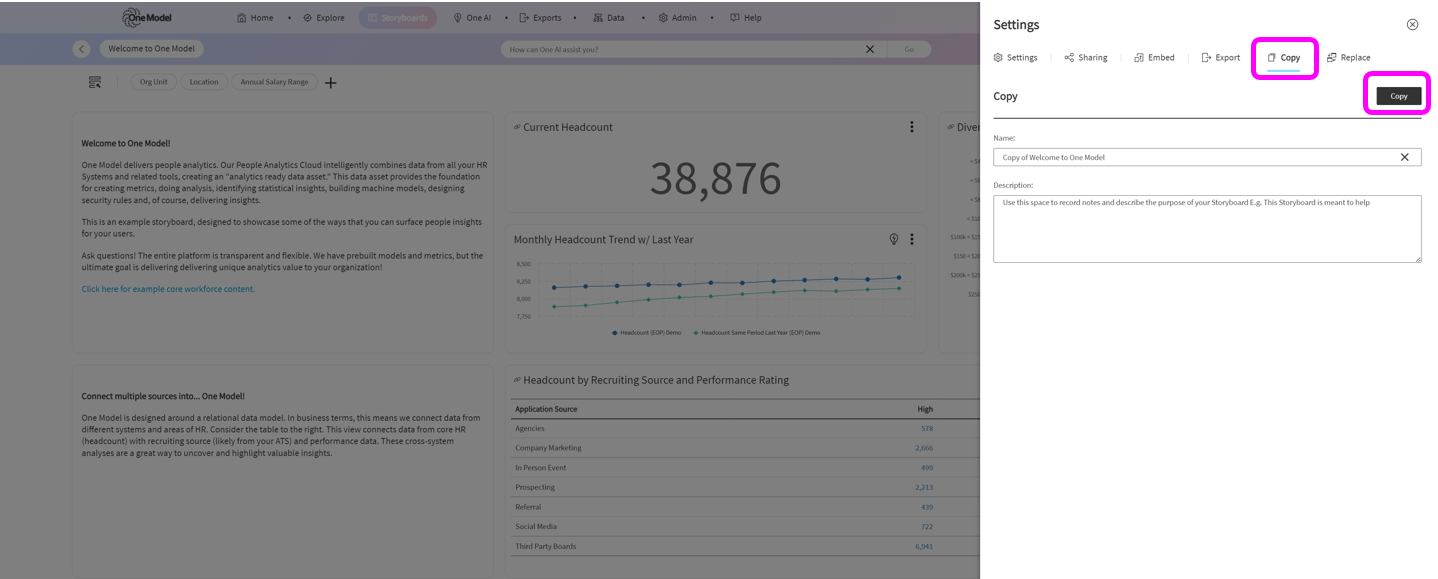Switch to the Sharing tab
The width and height of the screenshot is (1438, 579).
pos(1086,58)
